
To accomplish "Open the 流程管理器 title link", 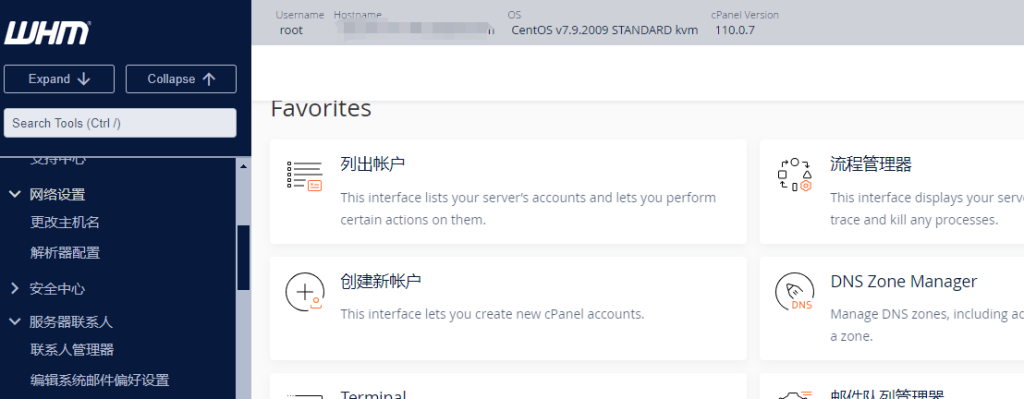I will point(871,163).
